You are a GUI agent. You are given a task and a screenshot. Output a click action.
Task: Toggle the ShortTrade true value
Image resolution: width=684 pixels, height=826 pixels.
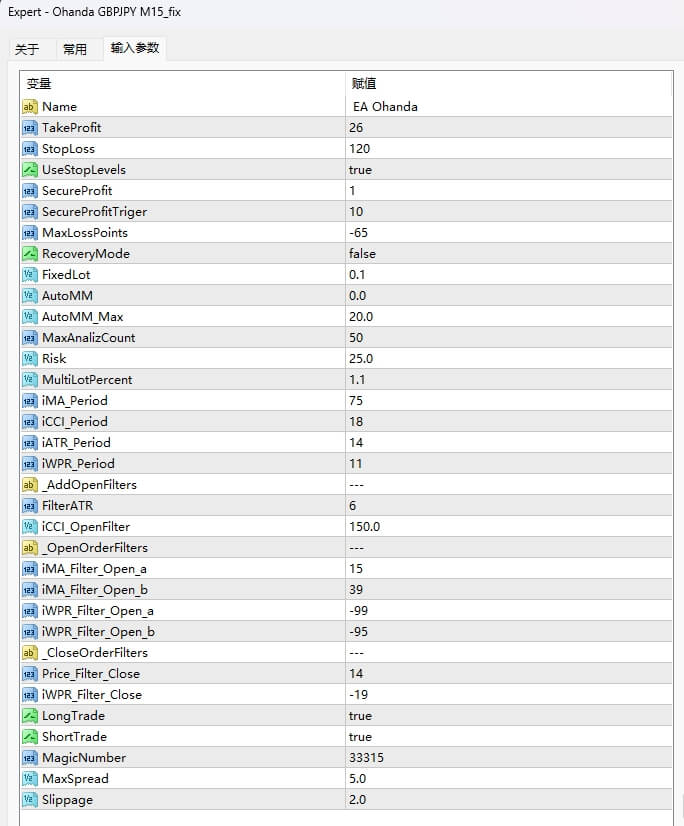coord(361,737)
